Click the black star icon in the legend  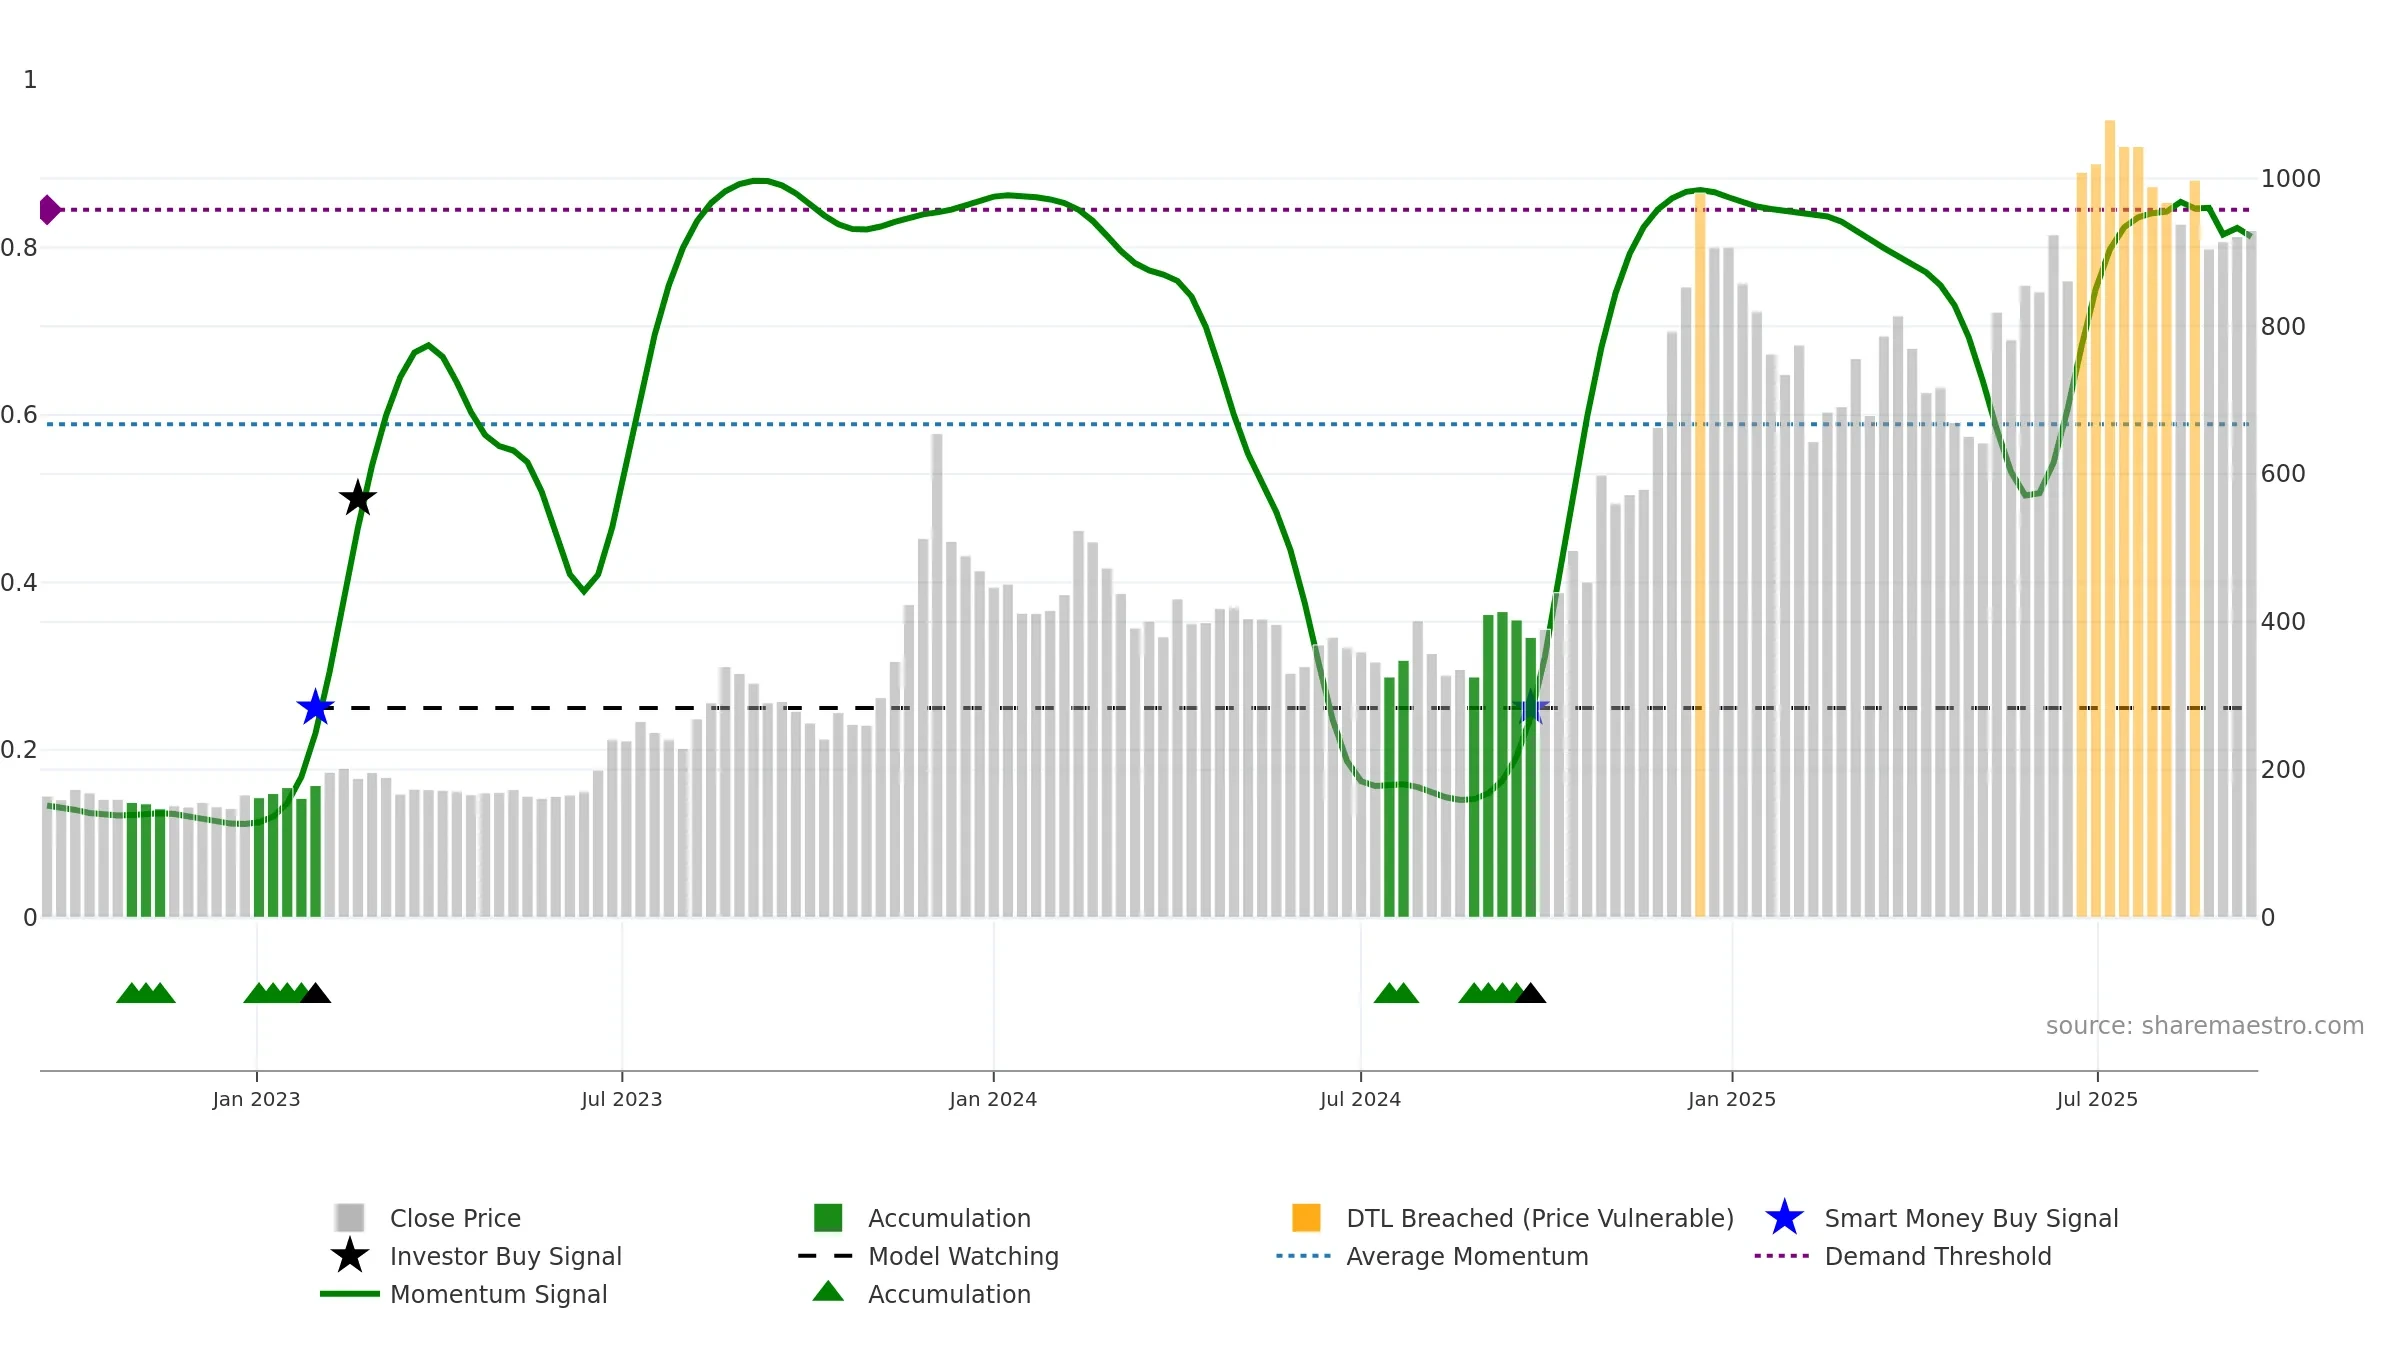pos(350,1256)
